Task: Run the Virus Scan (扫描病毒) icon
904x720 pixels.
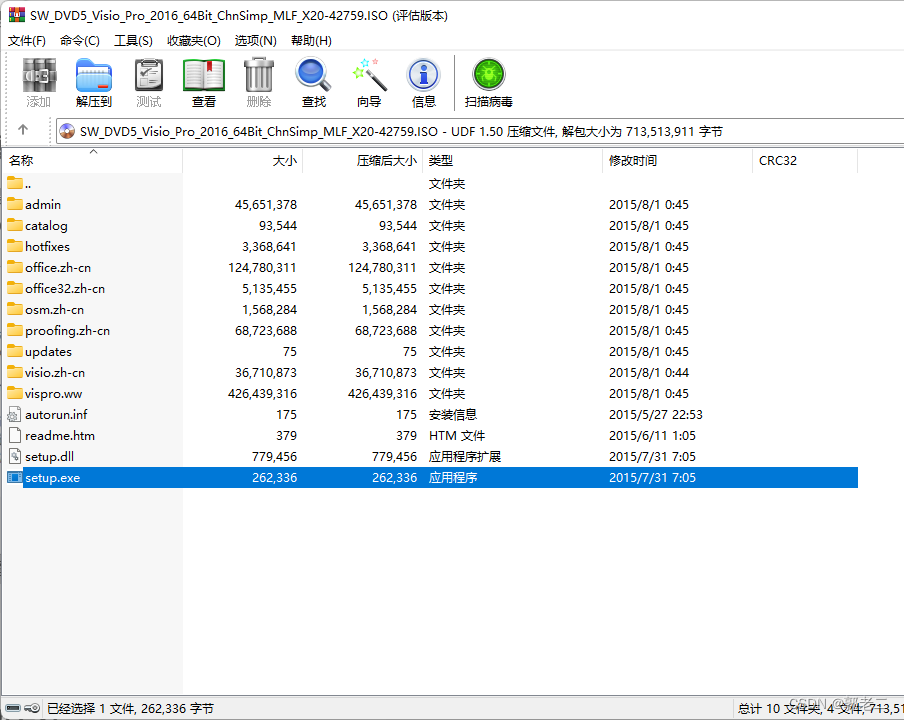Action: click(x=489, y=74)
